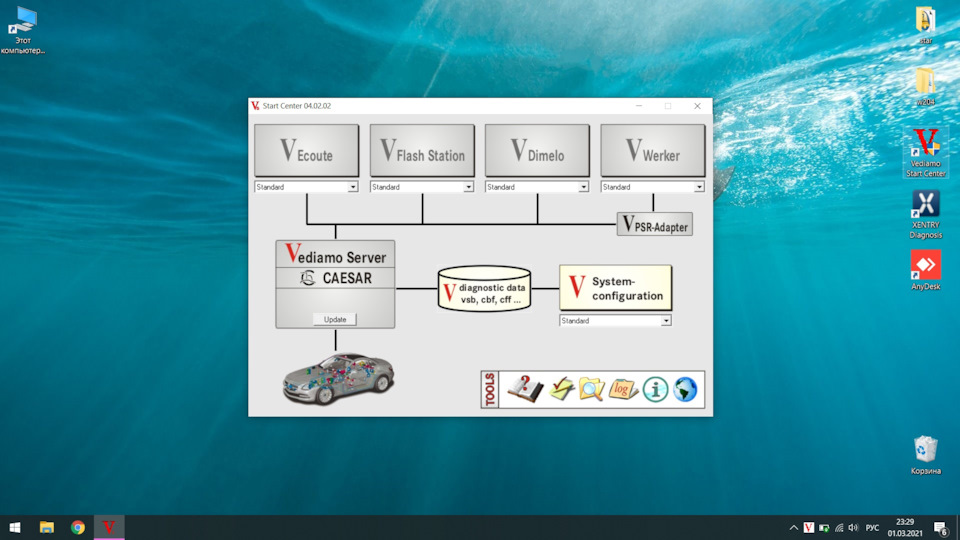Select Этот компьютер desktop icon

point(23,30)
